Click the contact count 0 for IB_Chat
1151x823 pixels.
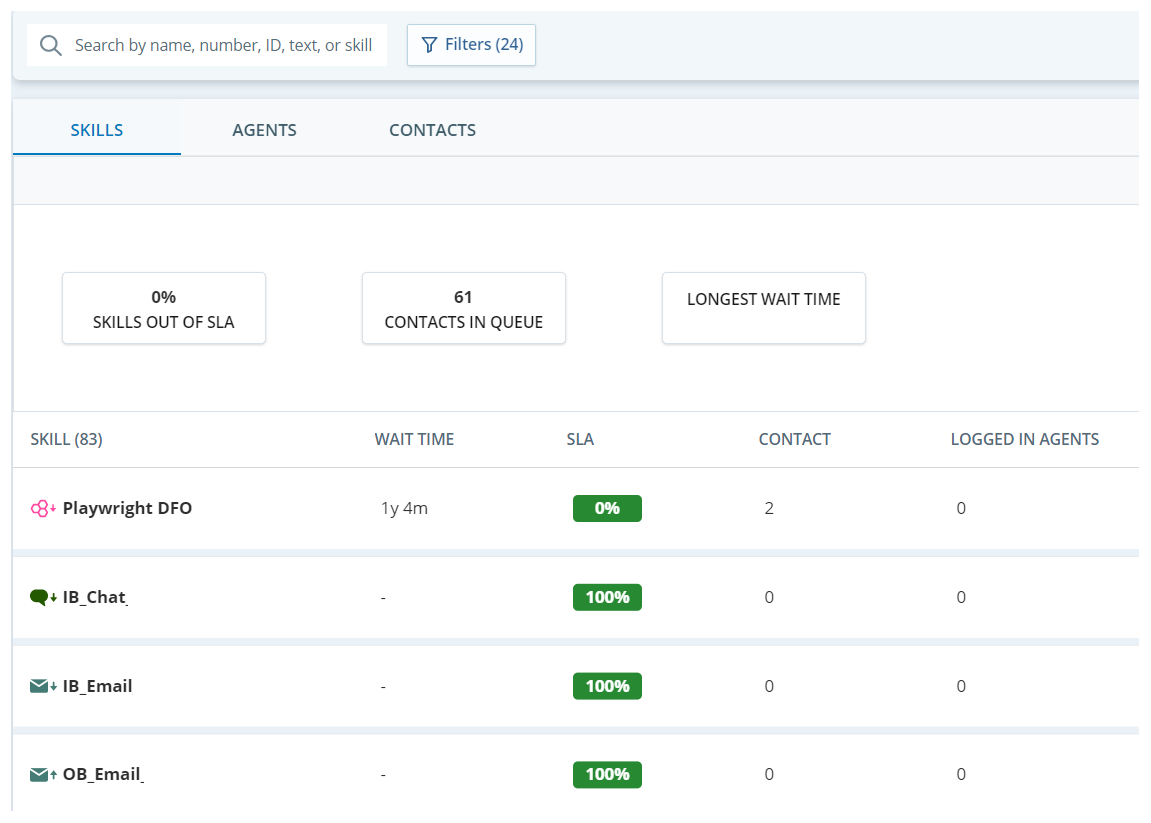click(769, 597)
